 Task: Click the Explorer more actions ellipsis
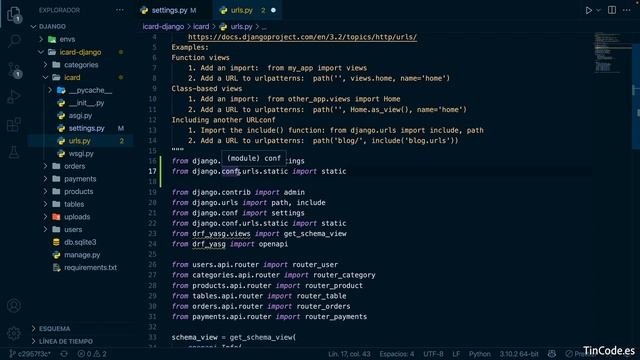(120, 10)
